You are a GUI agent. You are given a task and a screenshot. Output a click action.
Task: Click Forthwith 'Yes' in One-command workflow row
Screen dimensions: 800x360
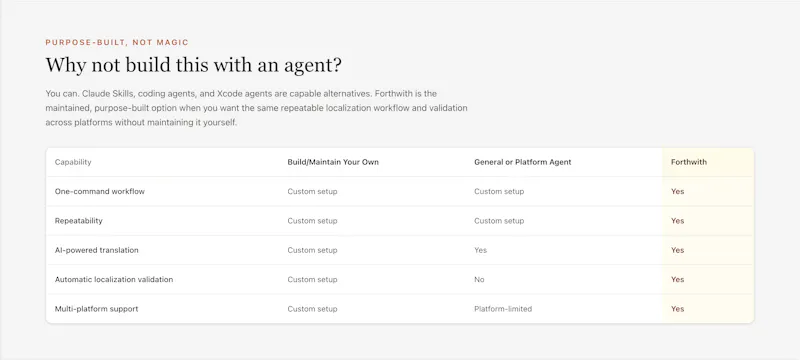tap(678, 191)
